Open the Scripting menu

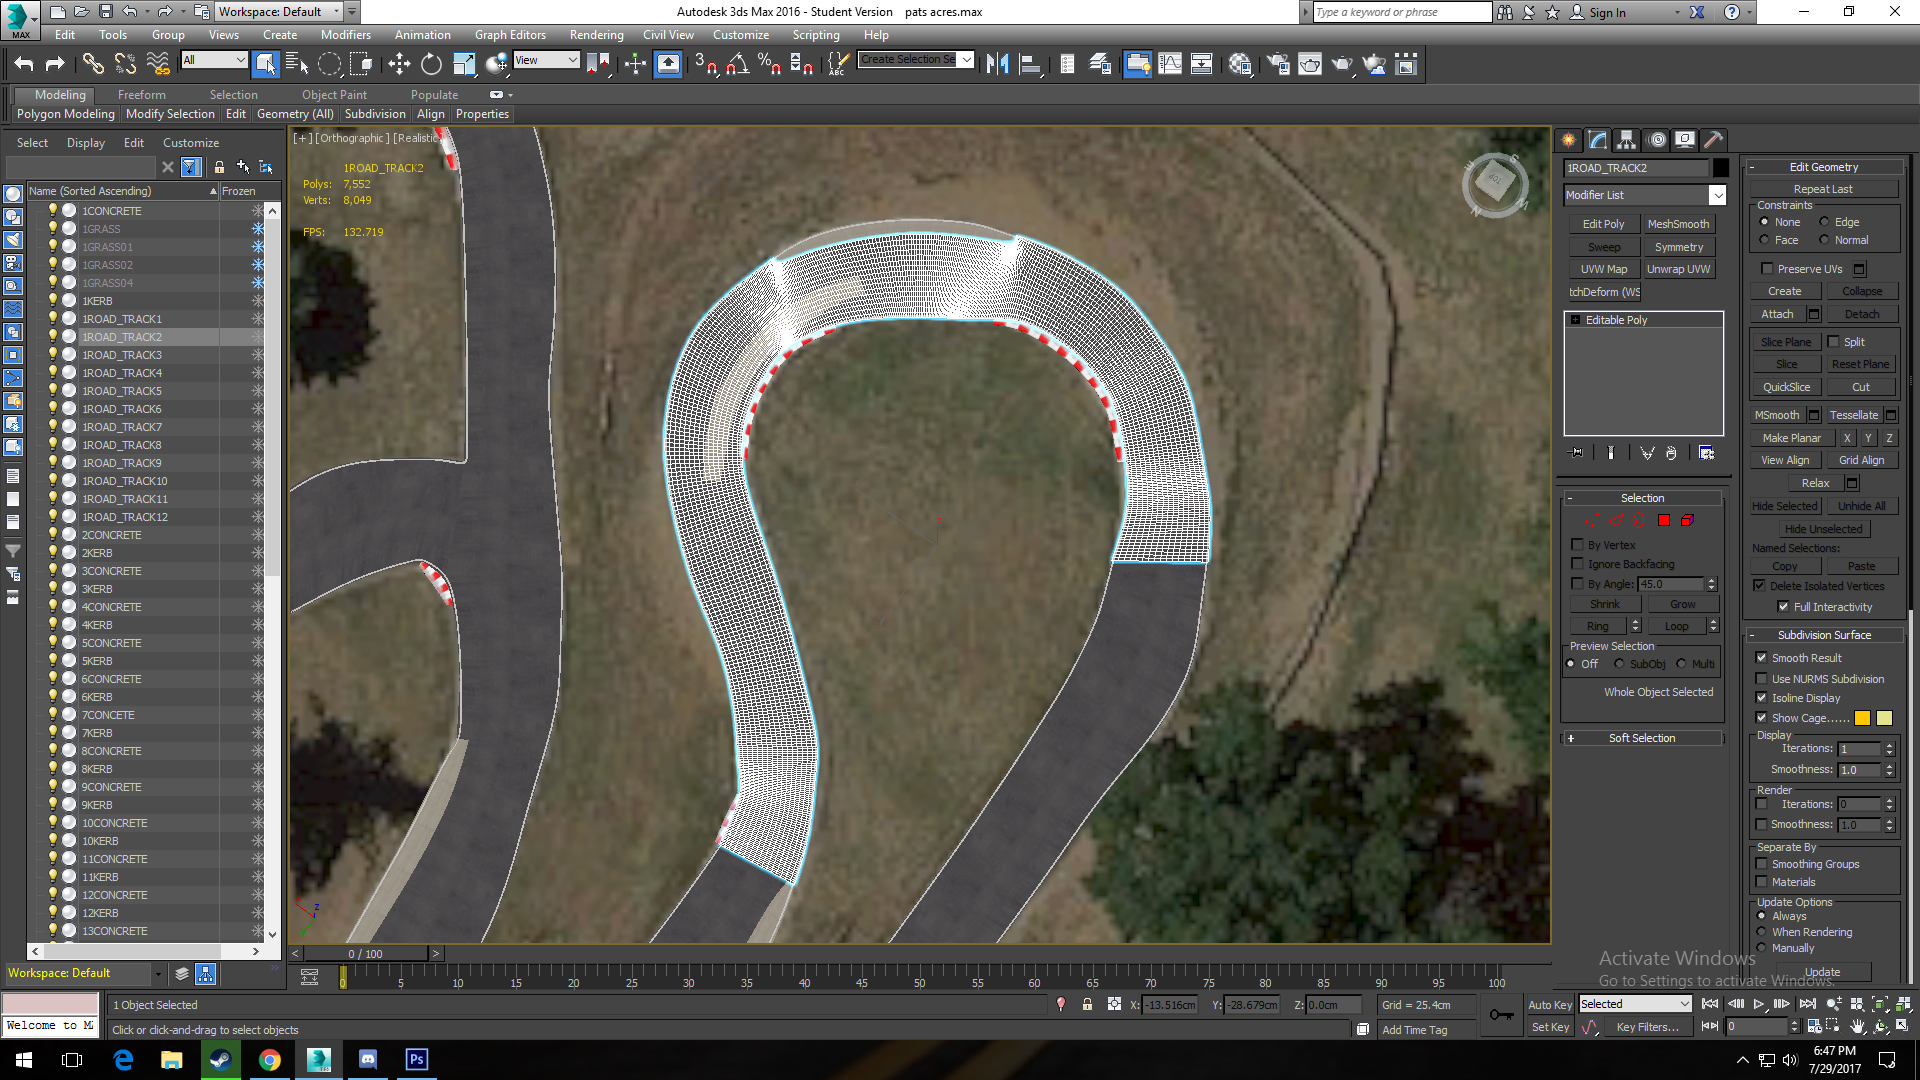pyautogui.click(x=816, y=35)
